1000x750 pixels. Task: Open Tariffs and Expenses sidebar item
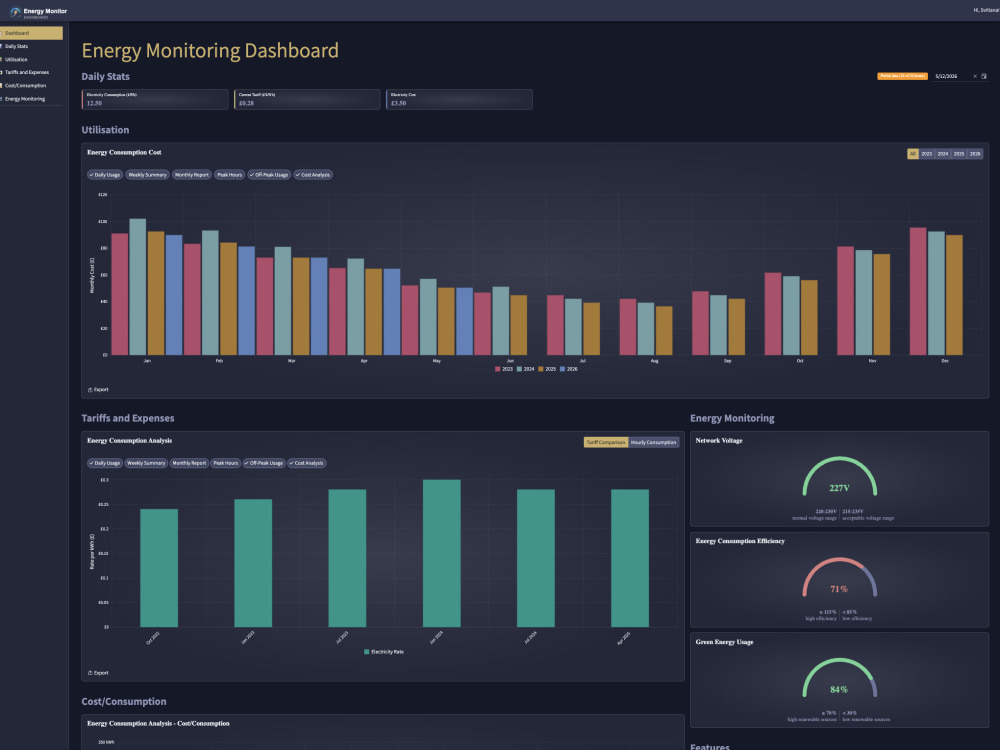tap(31, 73)
